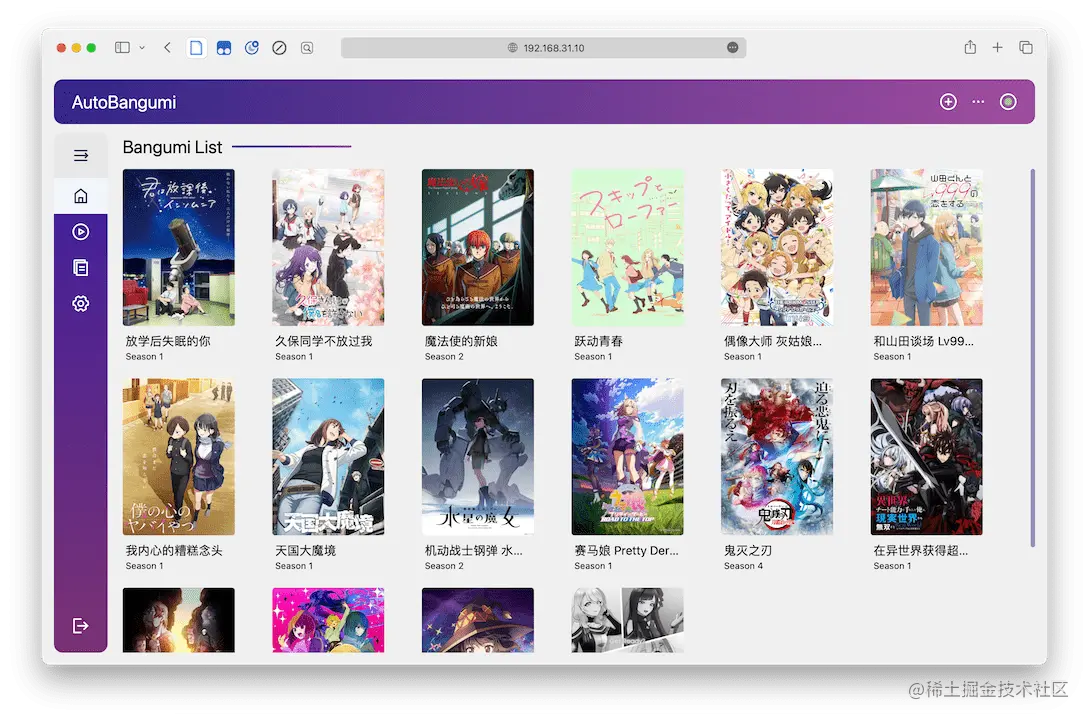
Task: Open the player sidebar icon
Action: pos(81,232)
